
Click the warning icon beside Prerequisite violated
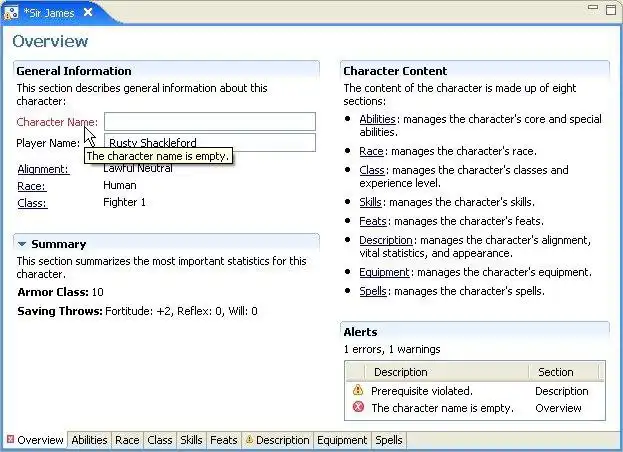point(358,390)
